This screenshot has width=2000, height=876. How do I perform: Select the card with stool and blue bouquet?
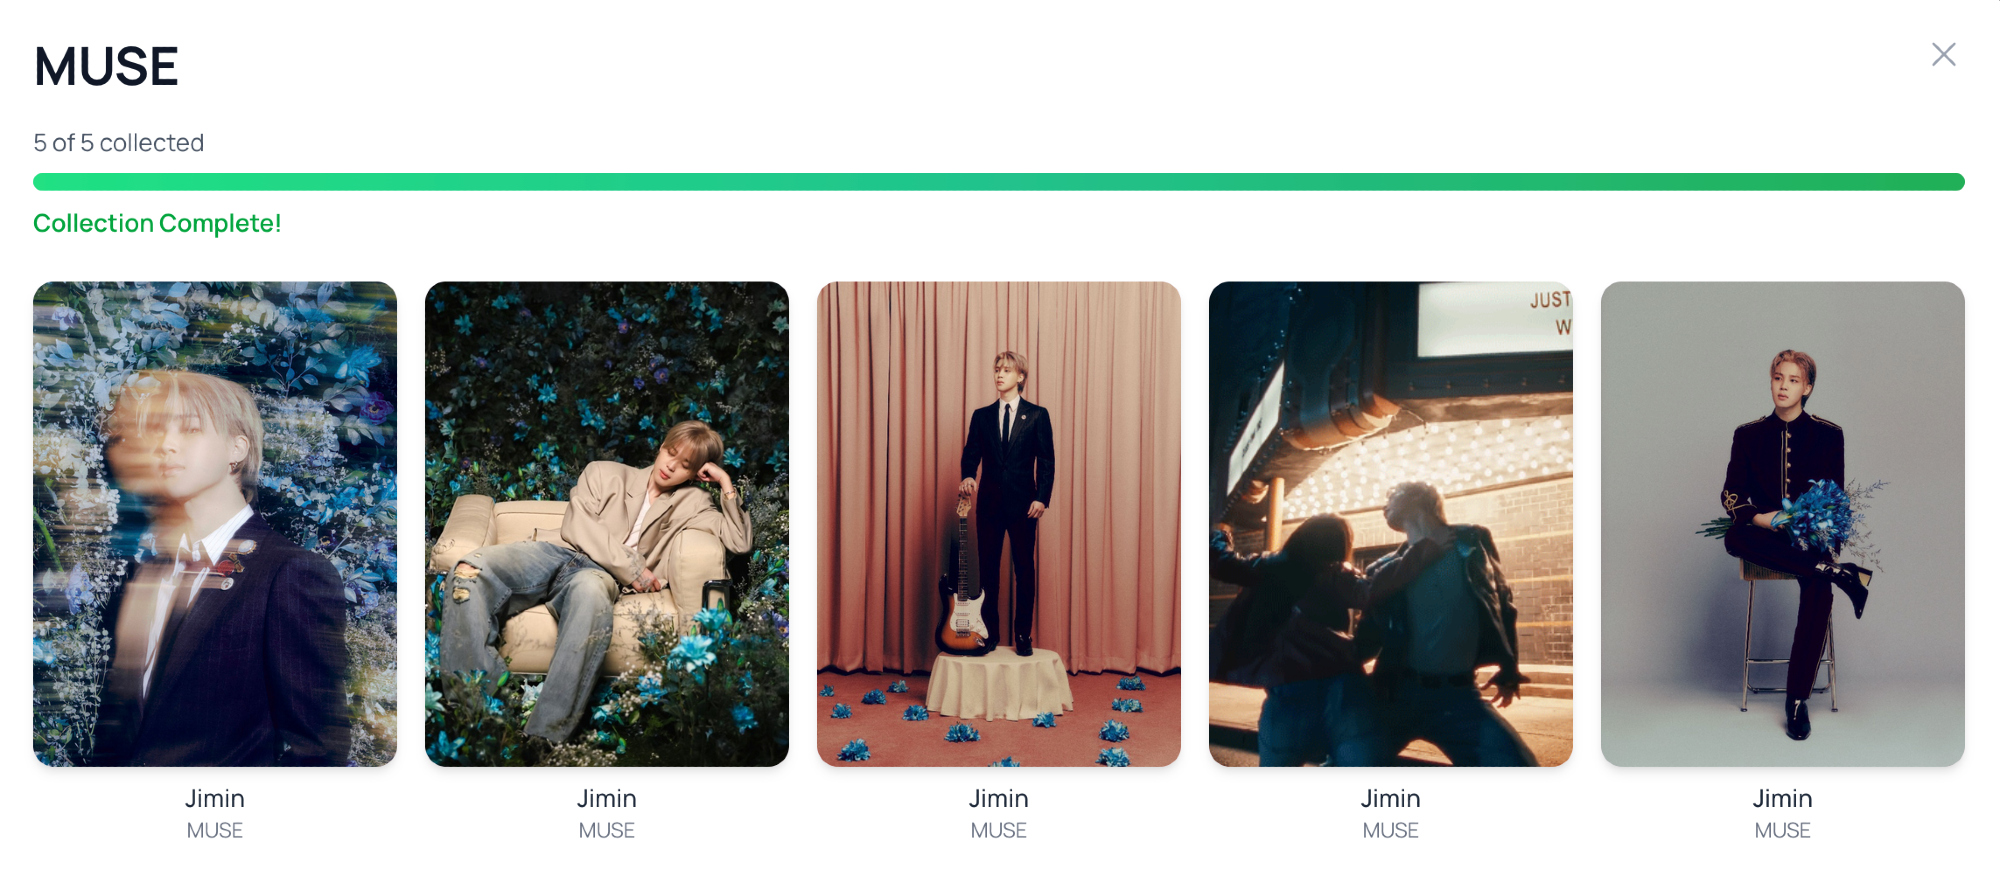1783,524
